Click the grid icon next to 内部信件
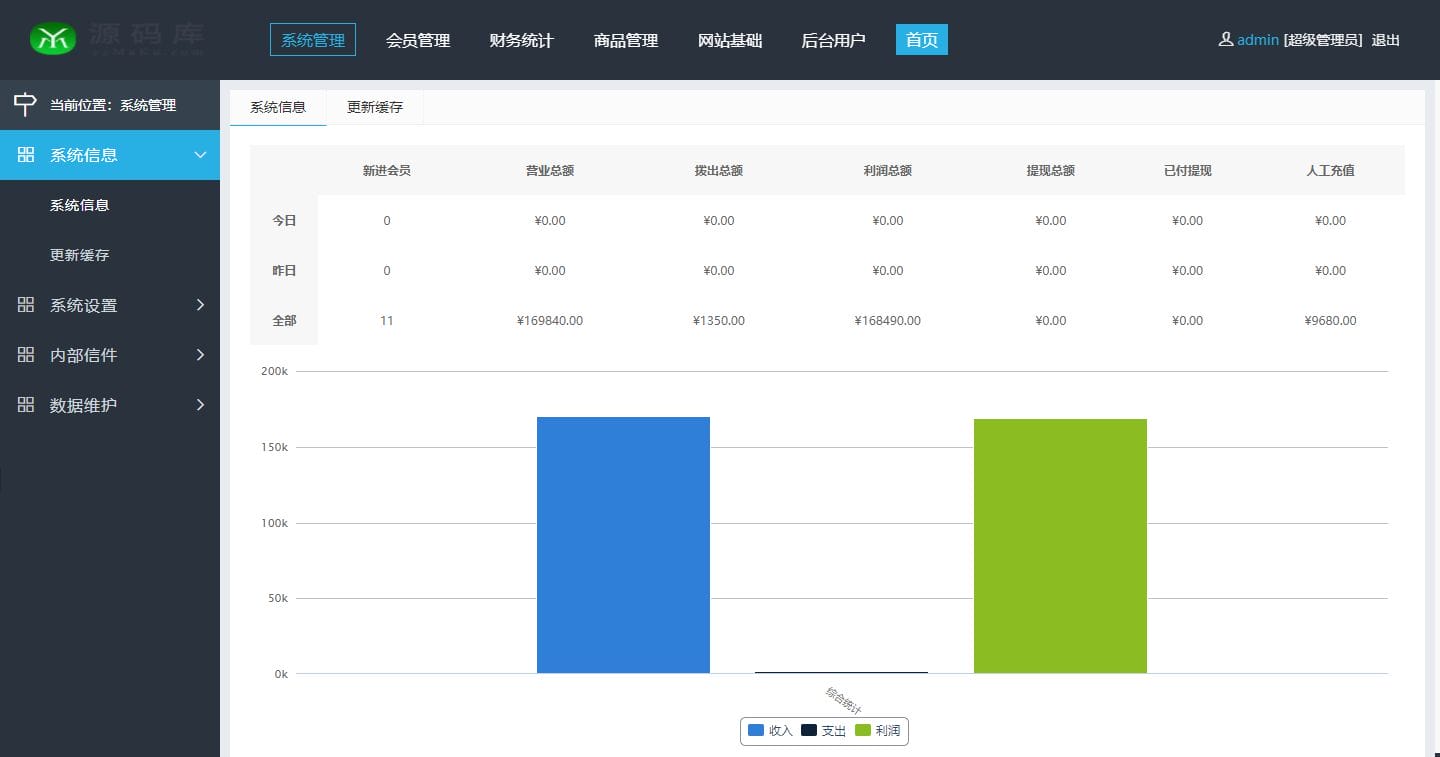 [26, 355]
